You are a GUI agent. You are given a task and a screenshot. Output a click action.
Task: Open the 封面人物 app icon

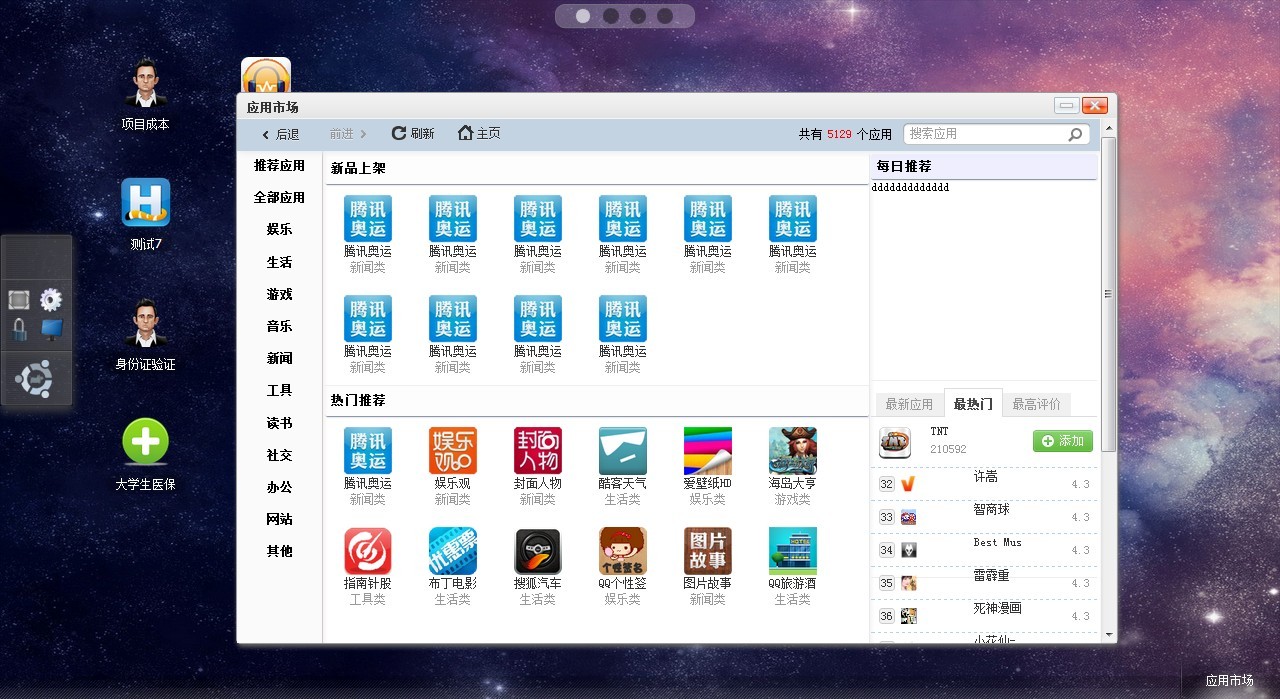pos(538,451)
